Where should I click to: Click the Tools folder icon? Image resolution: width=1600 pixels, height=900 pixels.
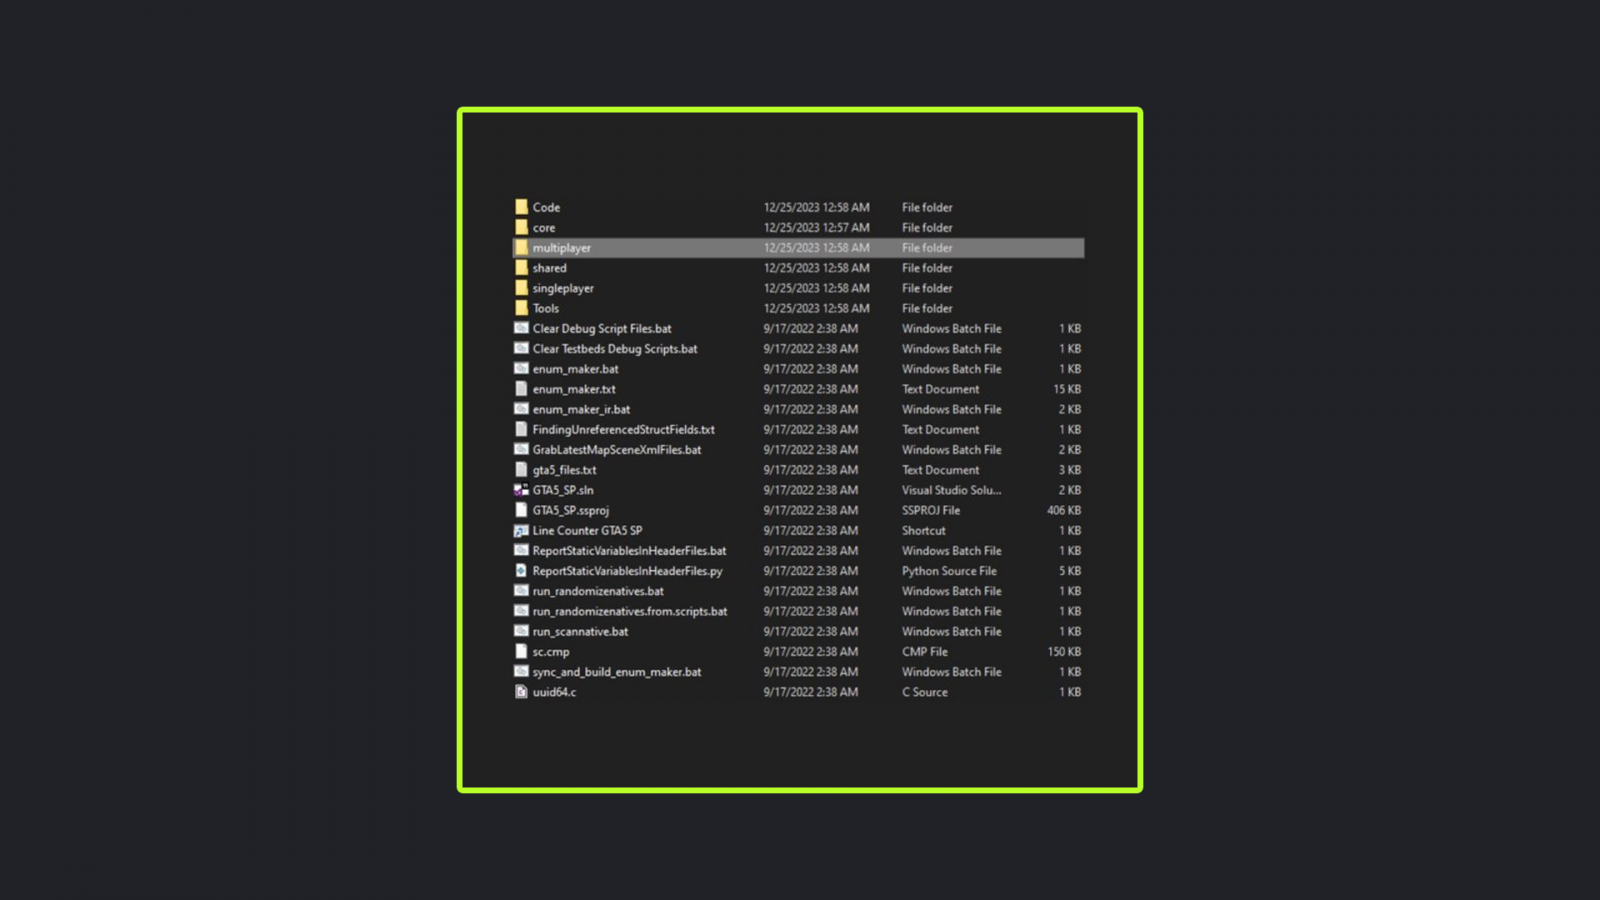521,308
